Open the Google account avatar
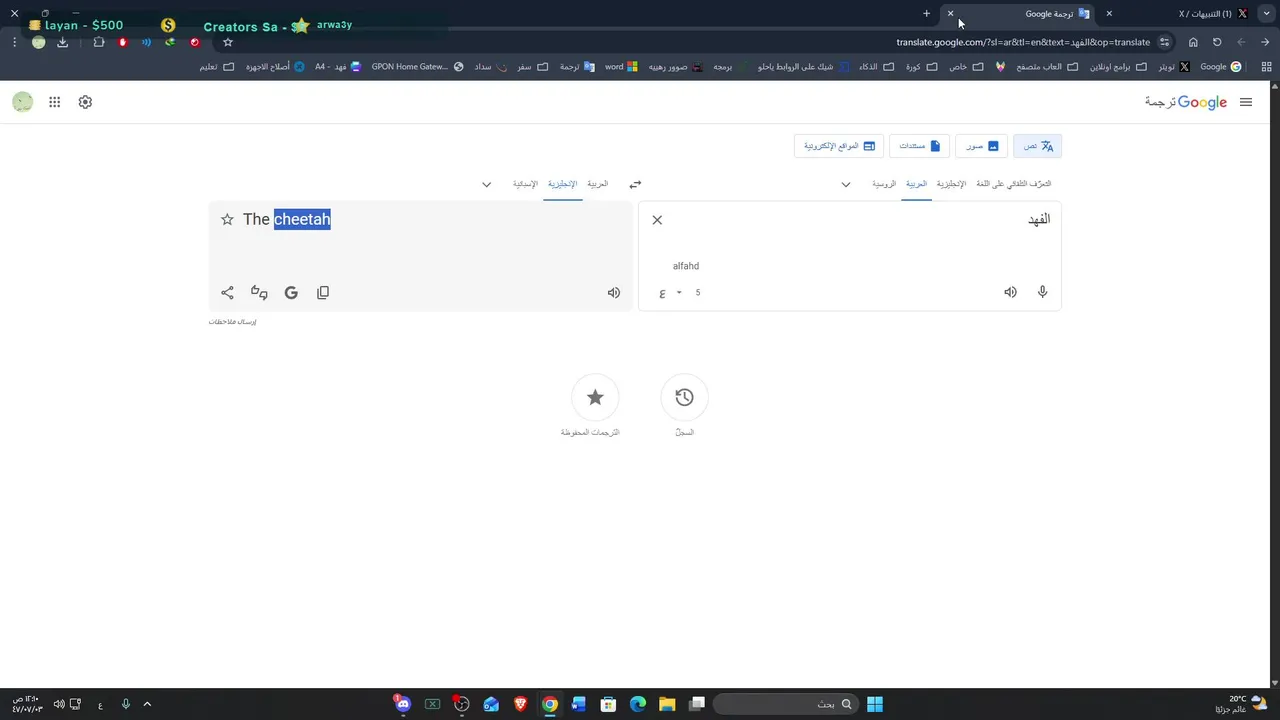This screenshot has height=720, width=1280. tap(23, 102)
